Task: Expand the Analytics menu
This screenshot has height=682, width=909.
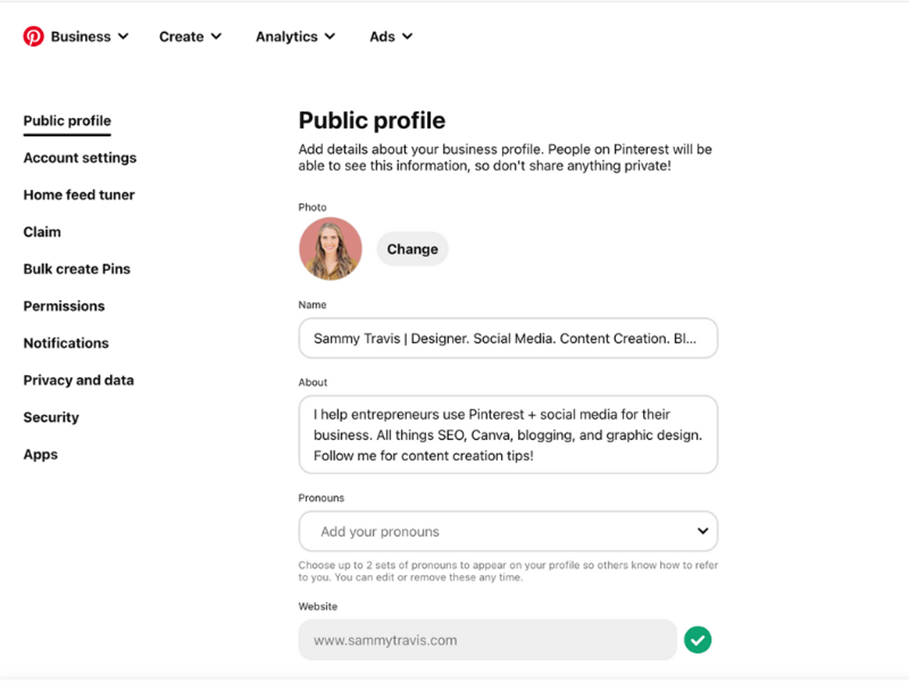Action: (295, 37)
